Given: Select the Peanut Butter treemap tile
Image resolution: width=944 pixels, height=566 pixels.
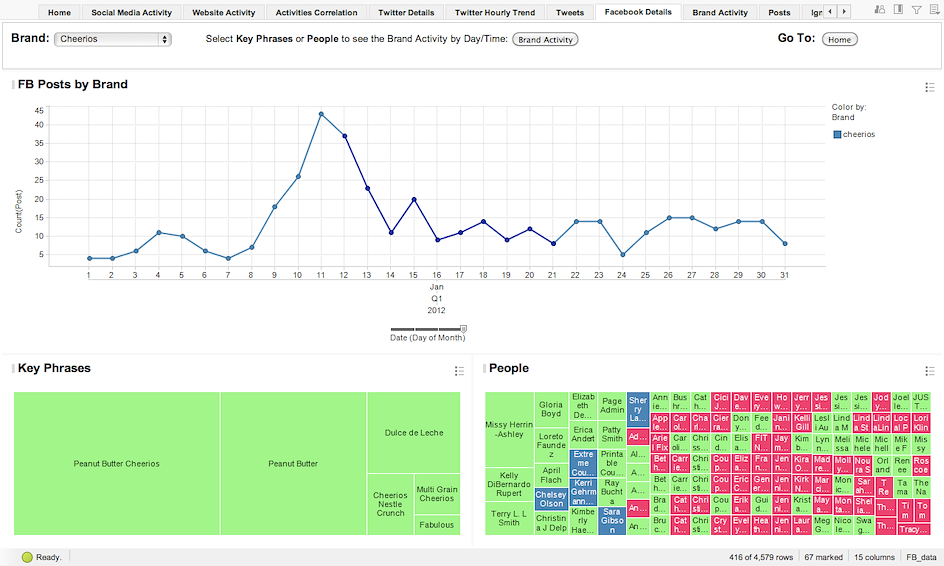Looking at the screenshot, I should (293, 464).
